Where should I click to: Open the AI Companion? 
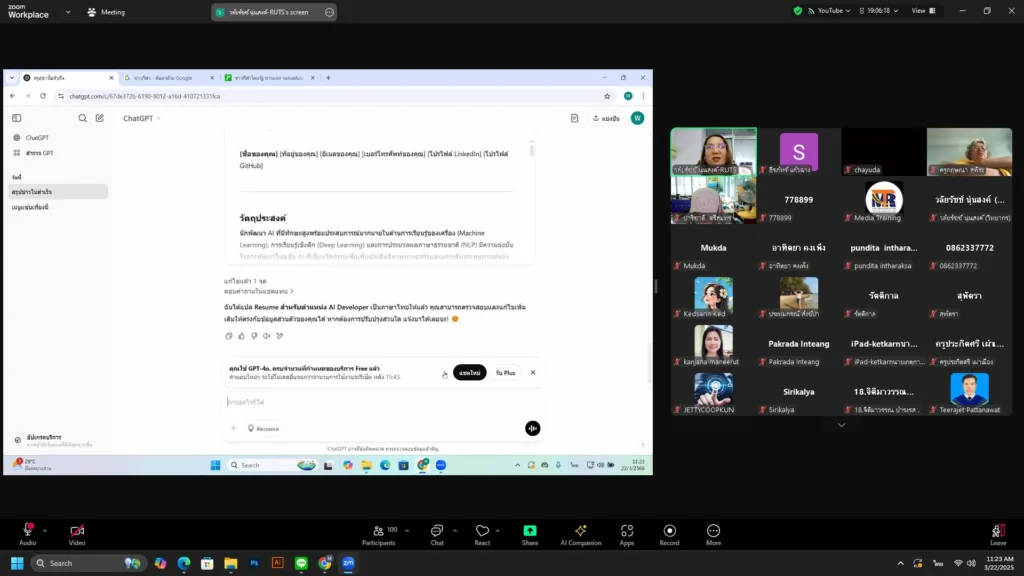[x=580, y=533]
